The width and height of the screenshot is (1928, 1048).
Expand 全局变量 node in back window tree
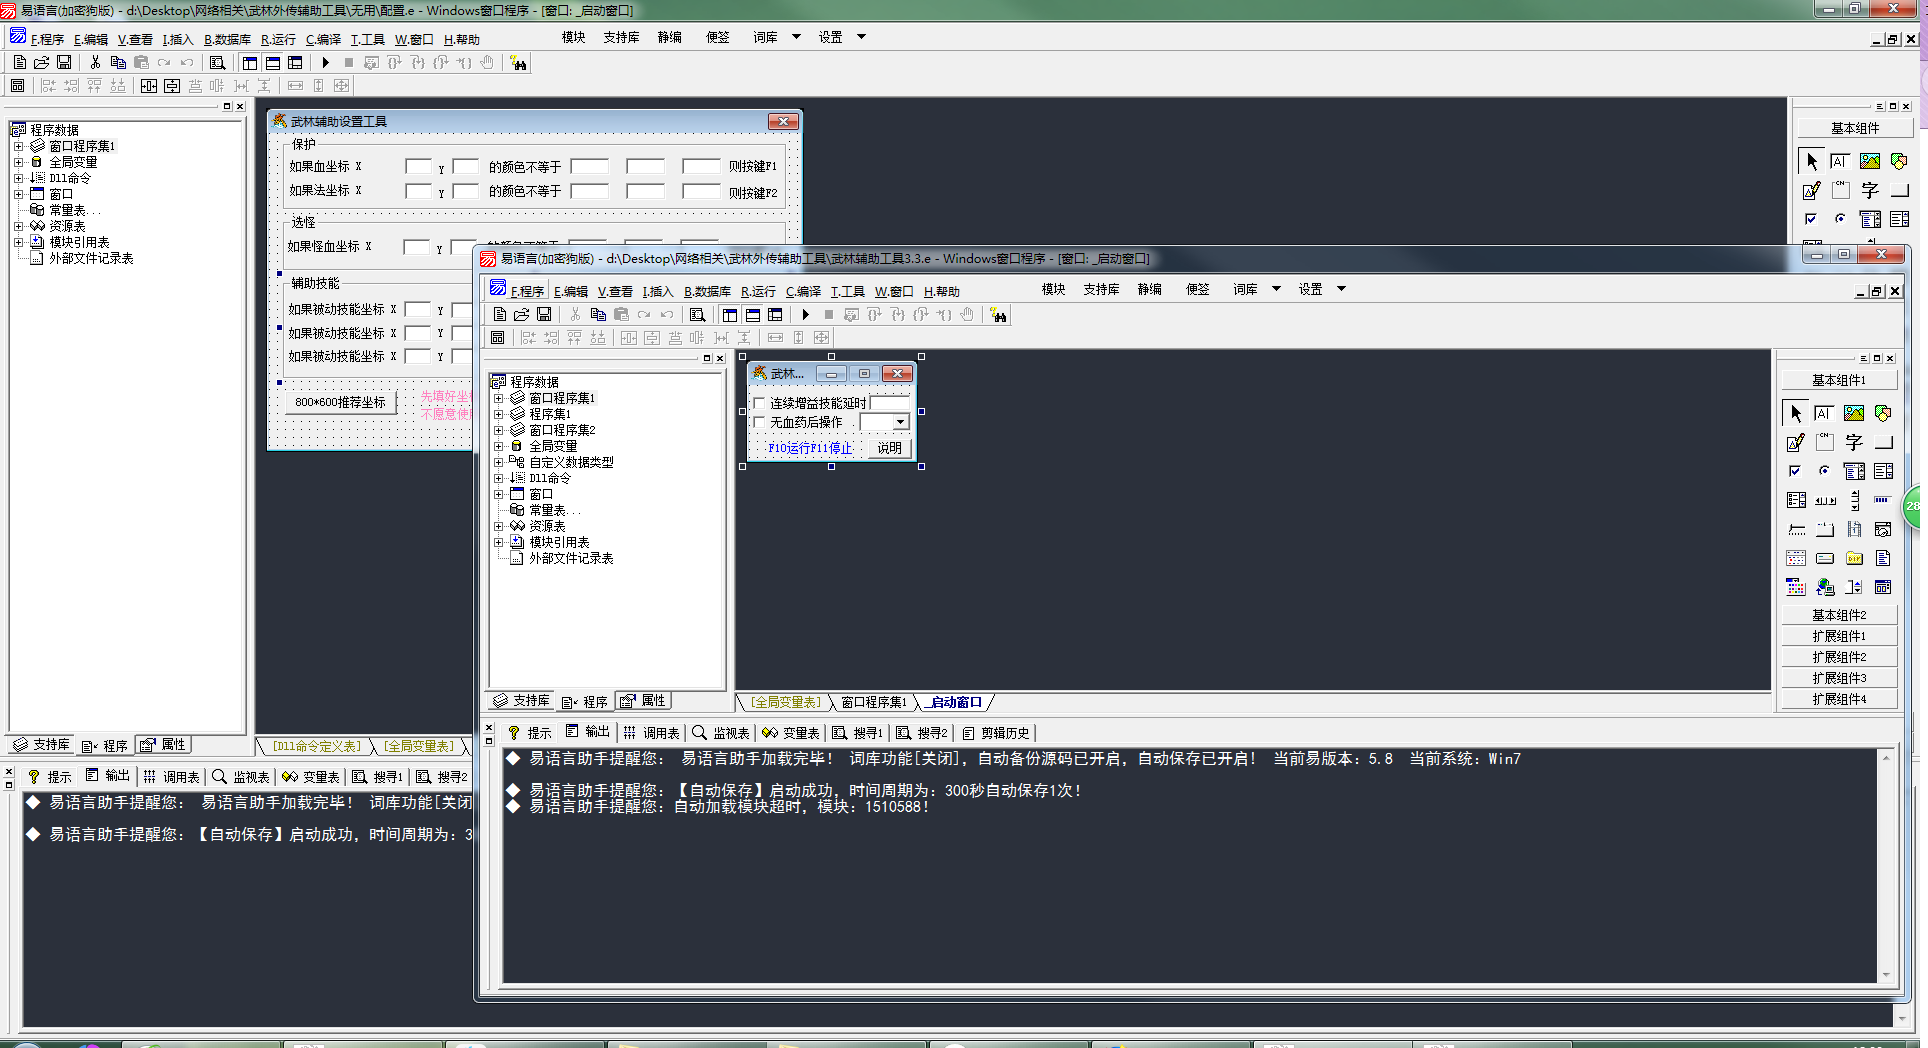click(x=18, y=162)
